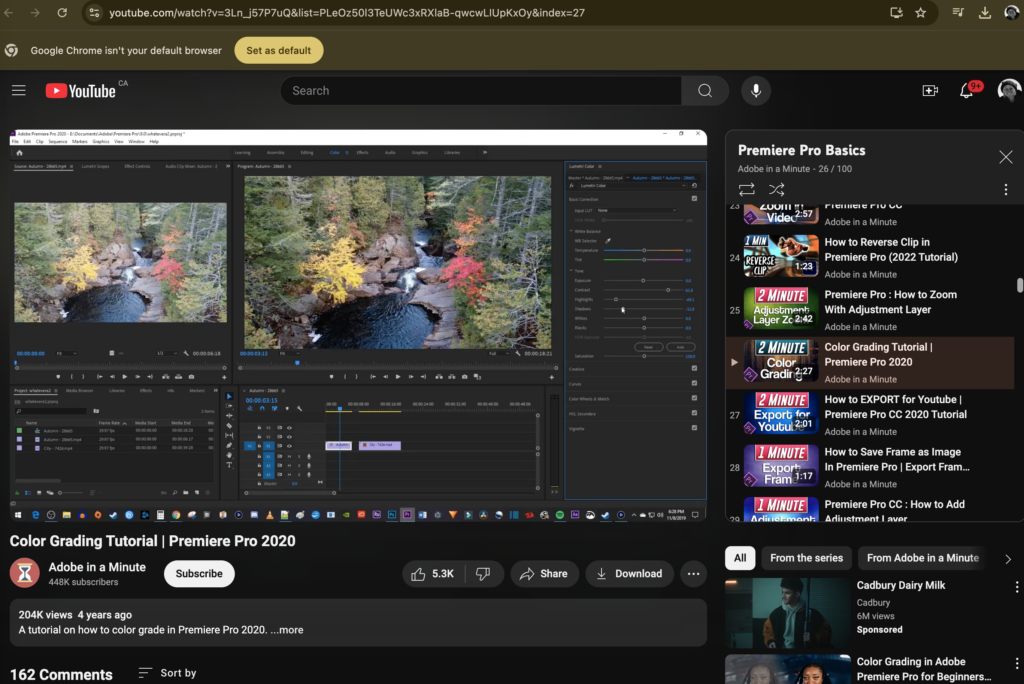Click the magnifier search button
This screenshot has height=684, width=1024.
(705, 91)
